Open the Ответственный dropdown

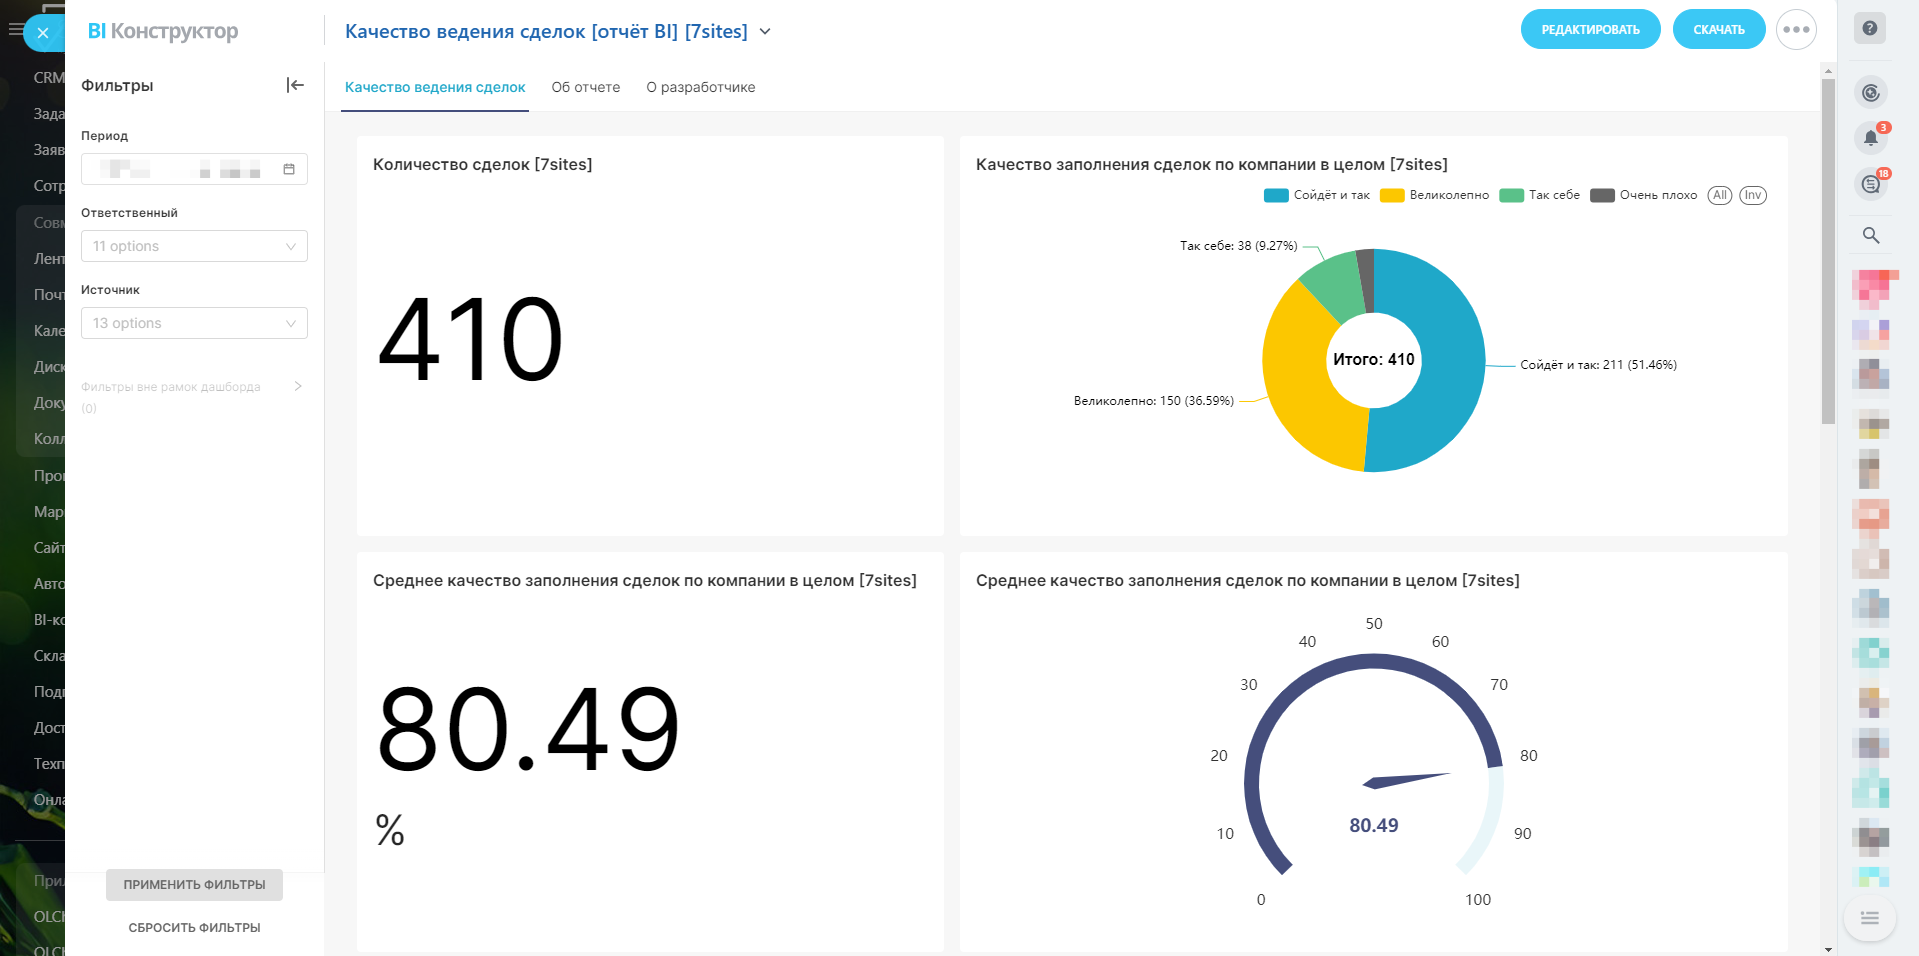(194, 246)
